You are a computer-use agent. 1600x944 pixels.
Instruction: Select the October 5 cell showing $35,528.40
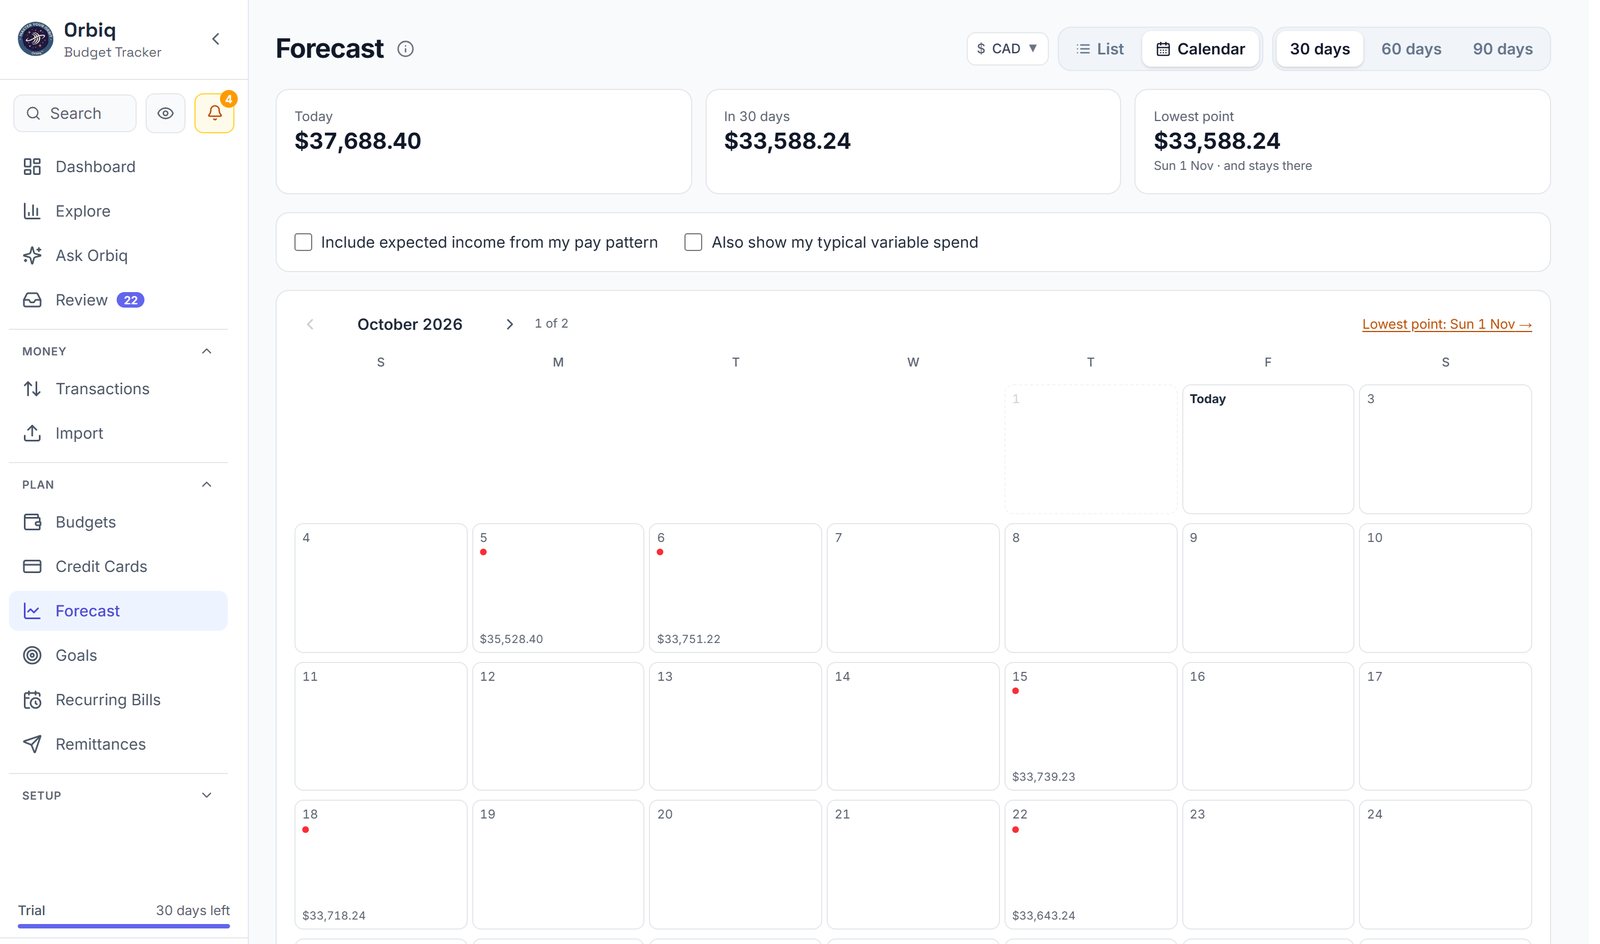point(558,588)
